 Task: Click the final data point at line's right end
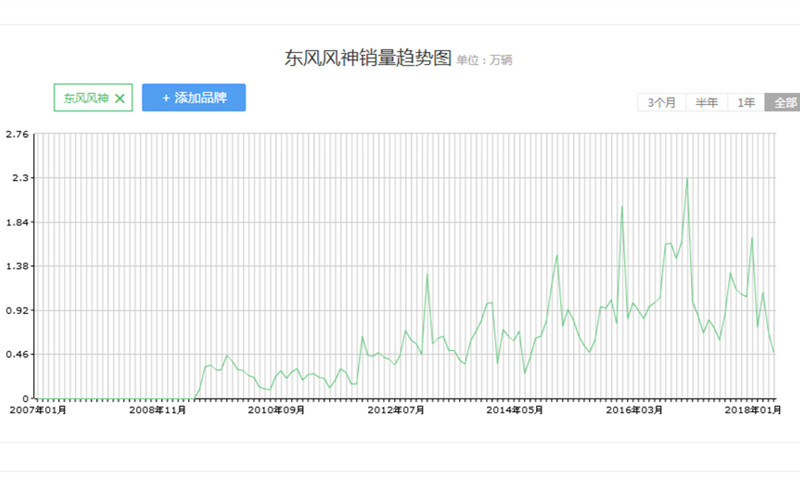(x=774, y=352)
